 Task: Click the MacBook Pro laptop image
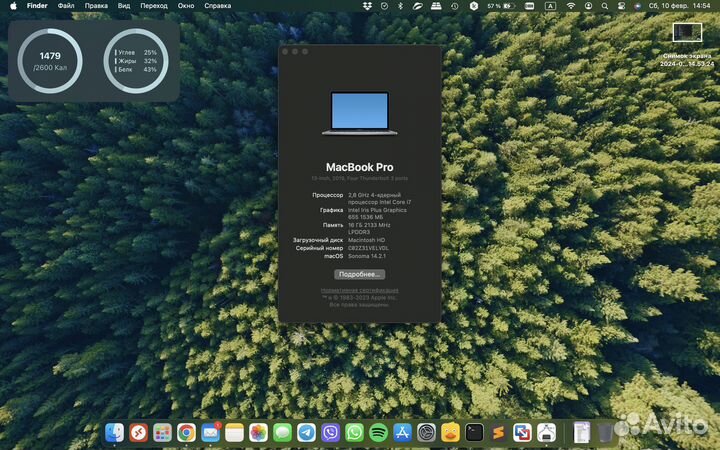click(x=360, y=113)
